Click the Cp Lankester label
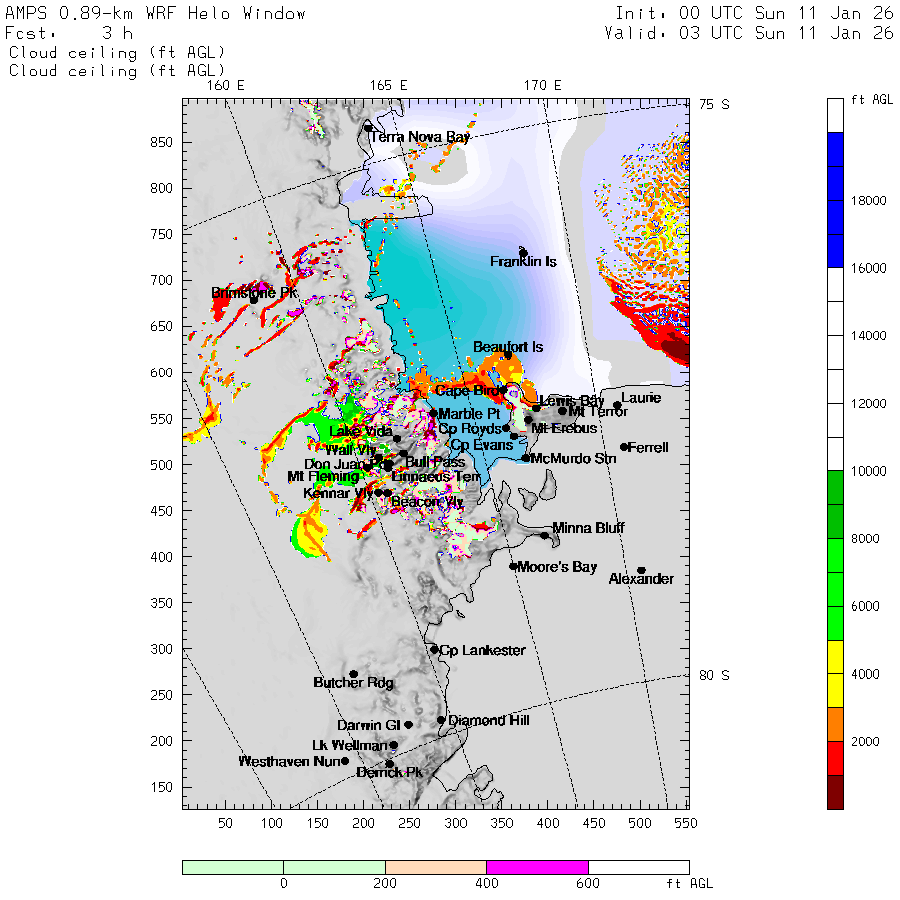Viewport: 900px width, 900px height. [482, 650]
